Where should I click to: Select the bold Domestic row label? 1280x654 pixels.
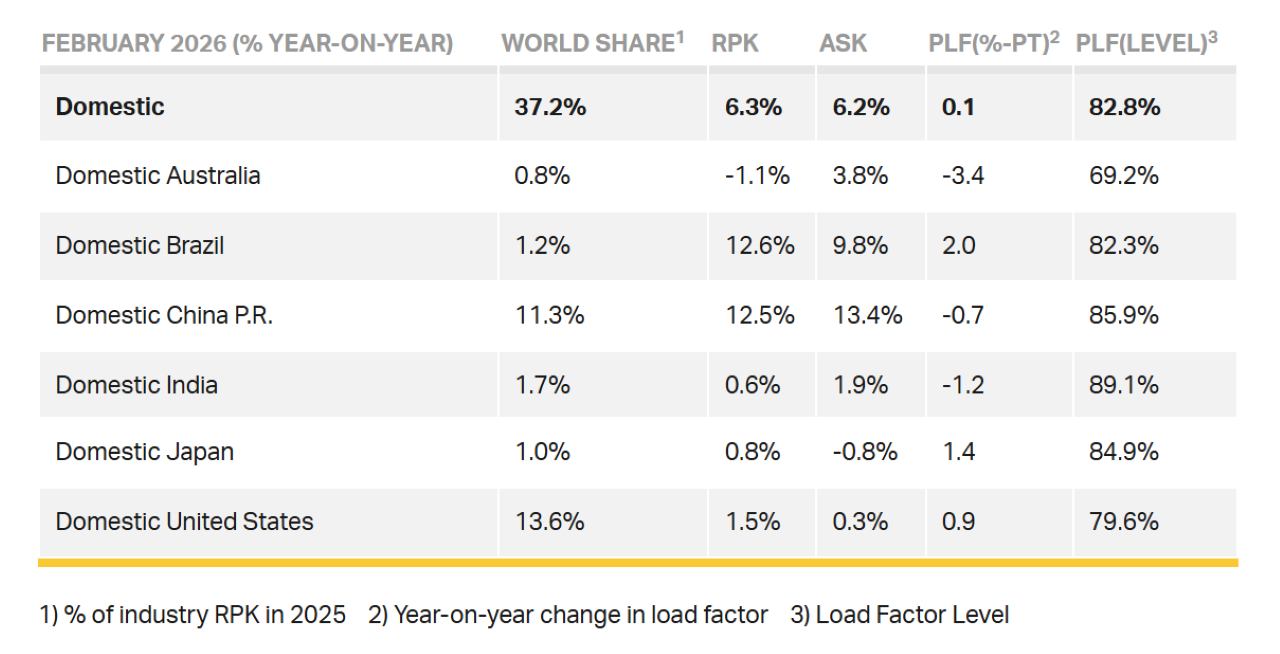tap(110, 107)
